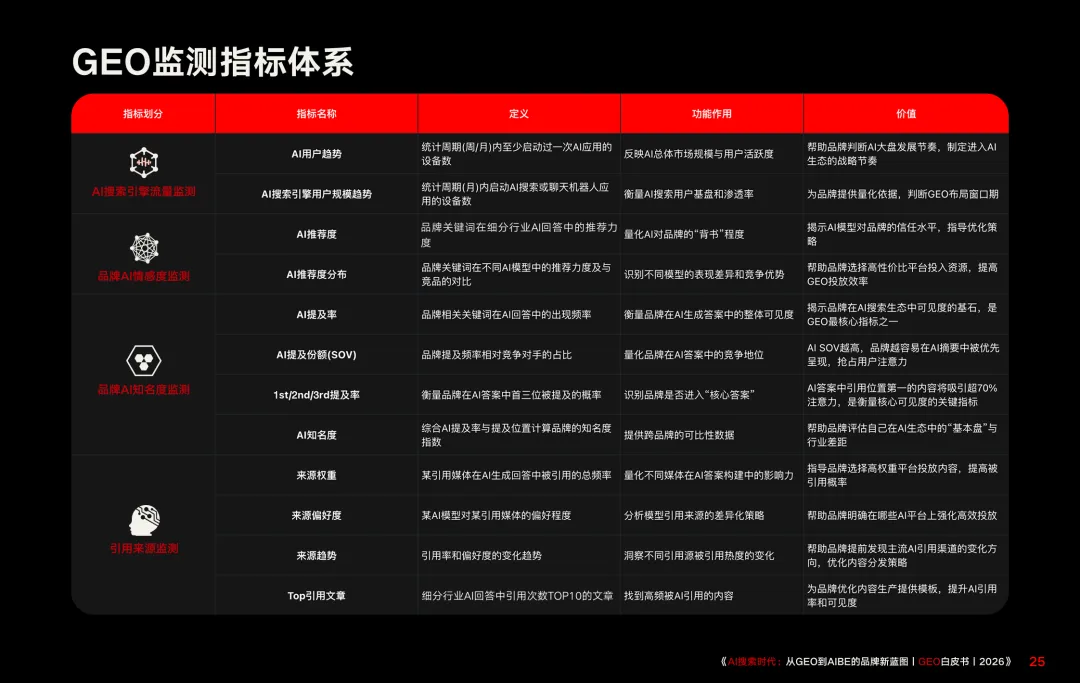1080x683 pixels.
Task: Click the footer text GEO白皮书 | 2026
Action: (x=962, y=662)
